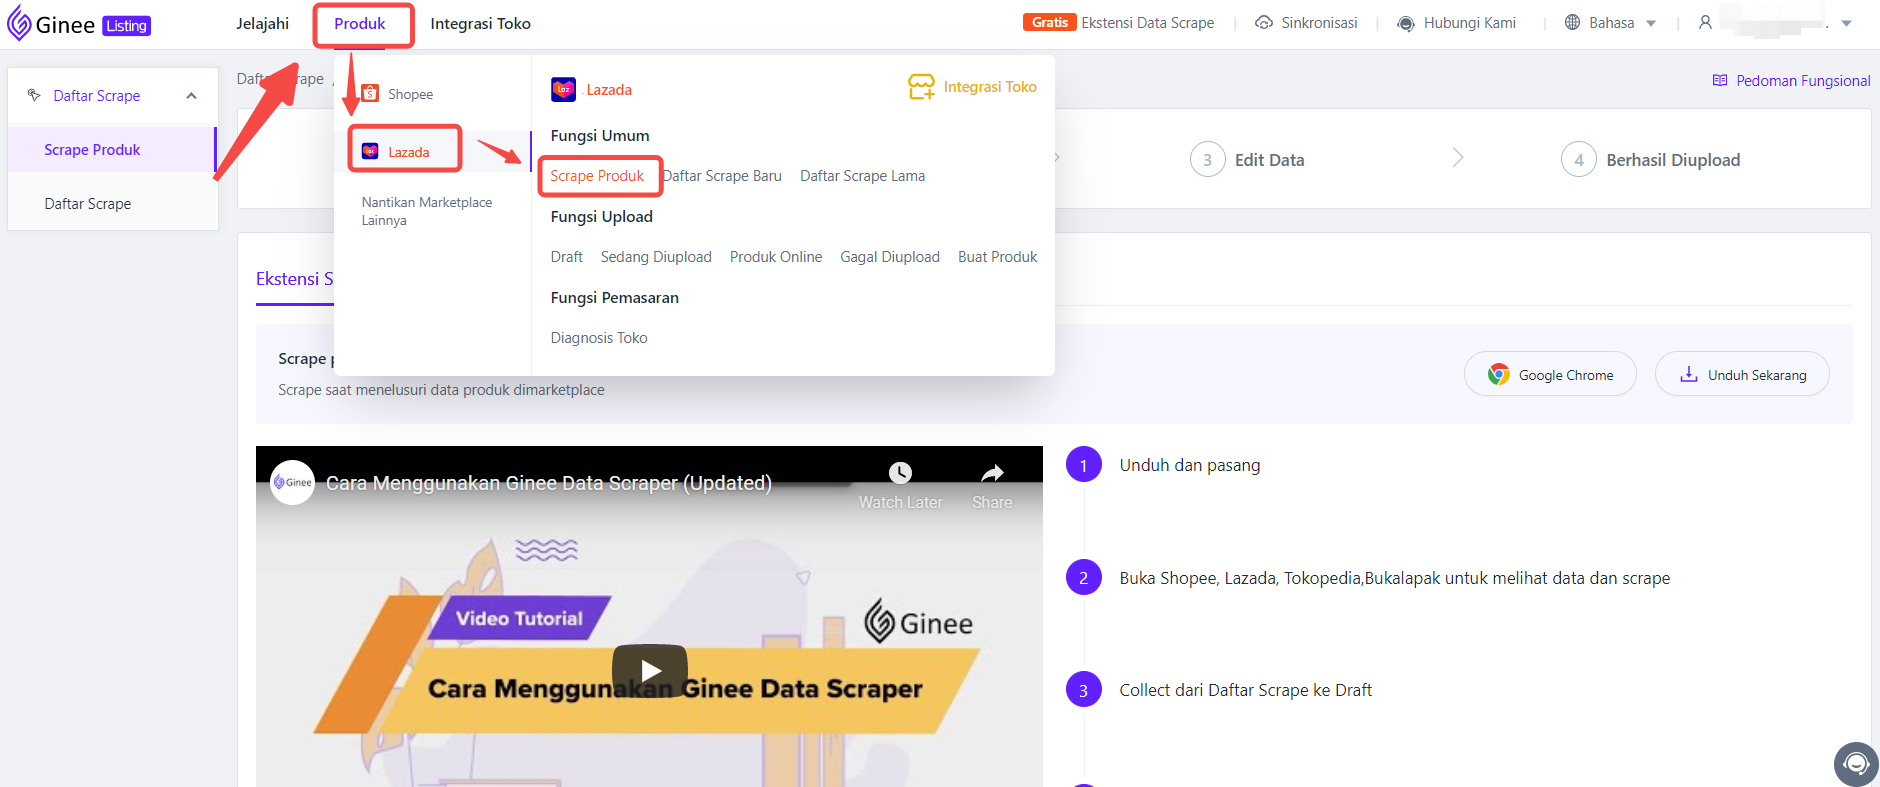Screen dimensions: 1880x787
Task: Click the yellow Integrasi Toko link
Action: [x=990, y=87]
